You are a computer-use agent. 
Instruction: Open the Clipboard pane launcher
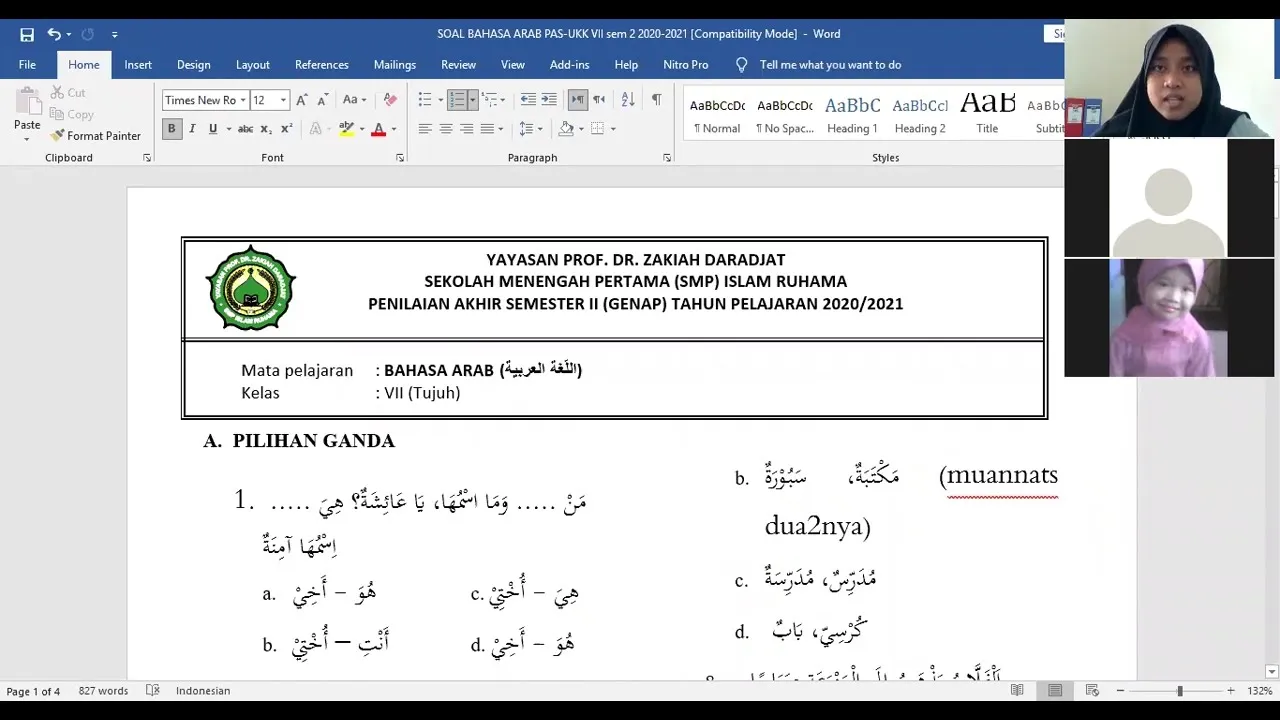coord(147,158)
